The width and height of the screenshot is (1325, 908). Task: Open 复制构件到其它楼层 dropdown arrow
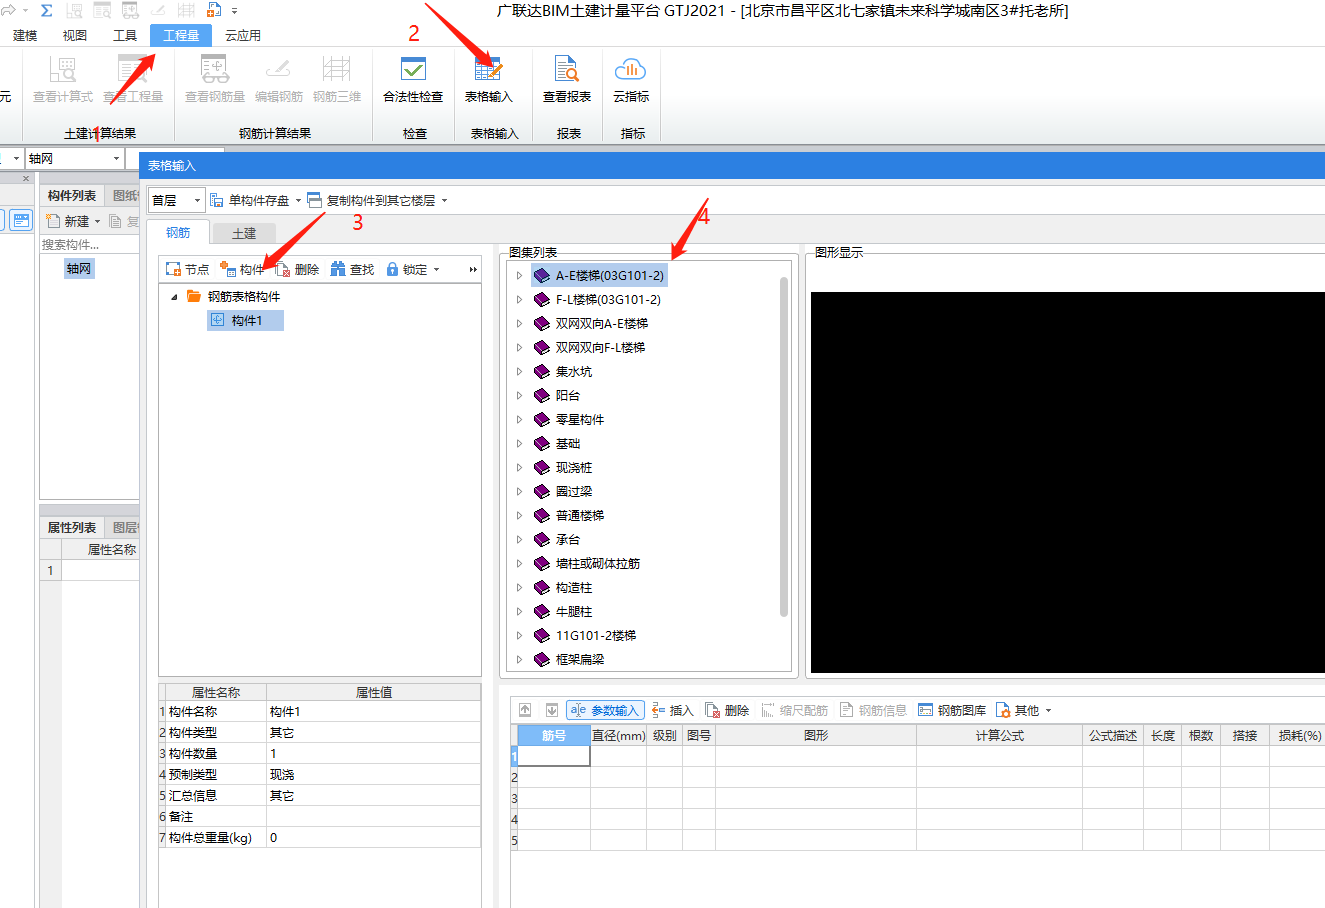point(444,200)
